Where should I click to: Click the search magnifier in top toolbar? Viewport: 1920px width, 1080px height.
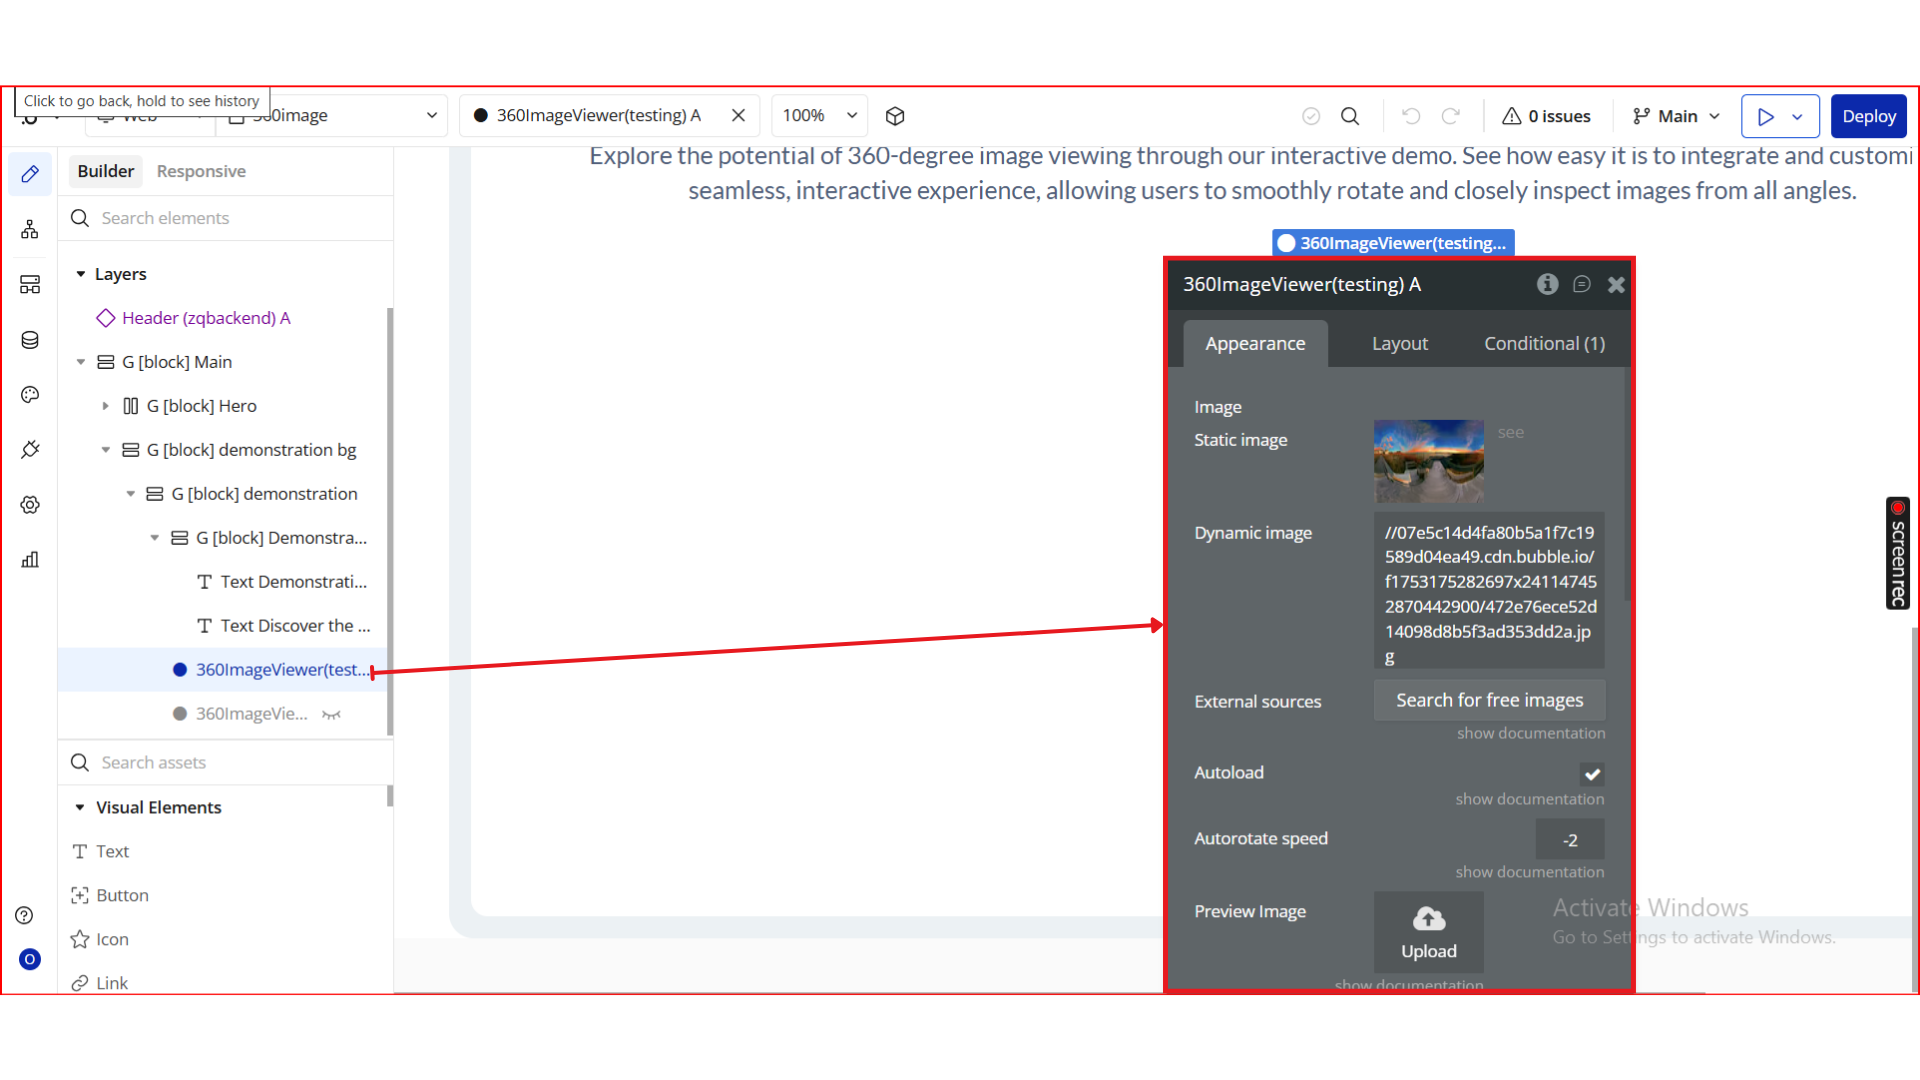1350,116
